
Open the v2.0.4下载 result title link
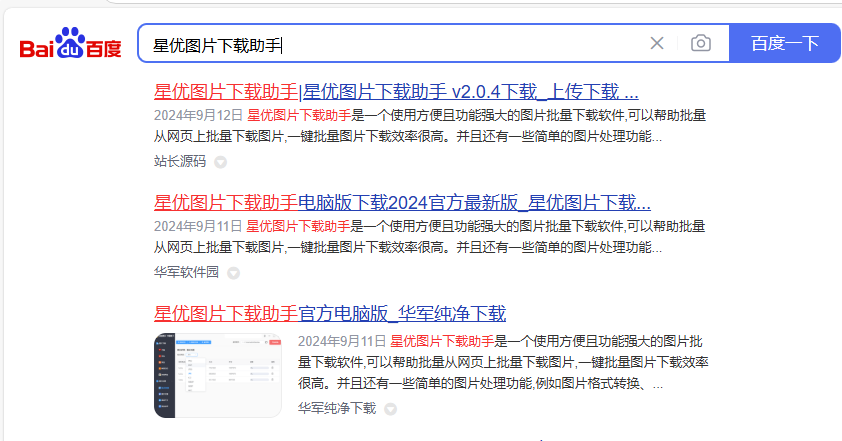(396, 92)
